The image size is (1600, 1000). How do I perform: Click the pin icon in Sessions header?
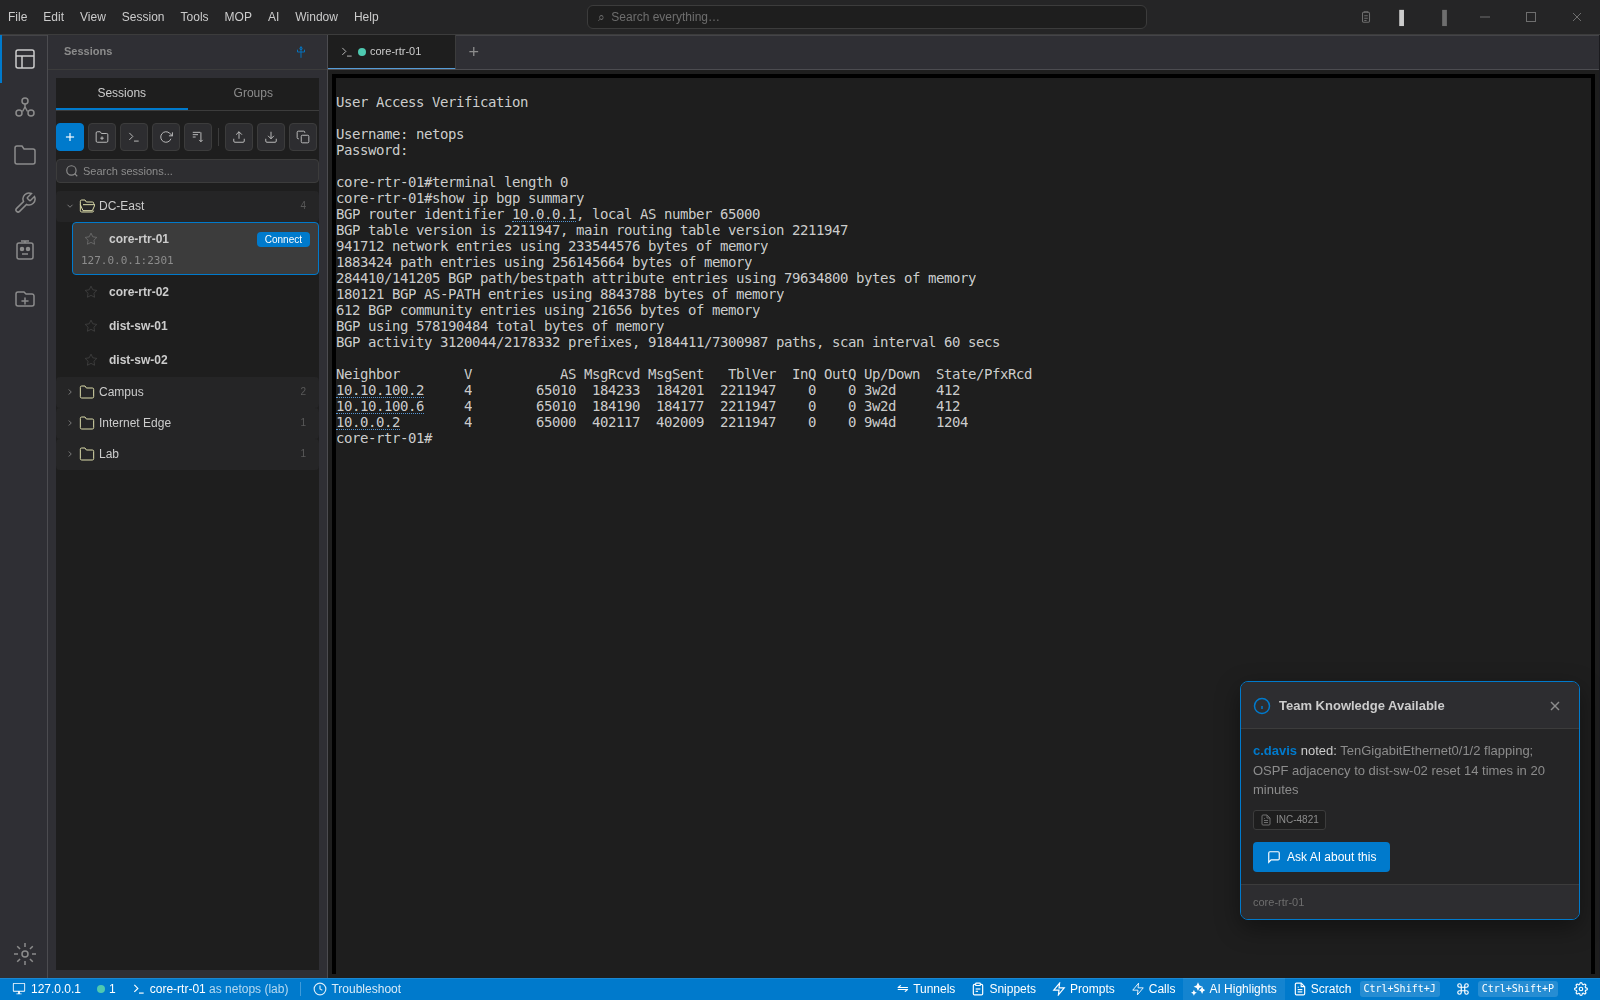(x=301, y=52)
